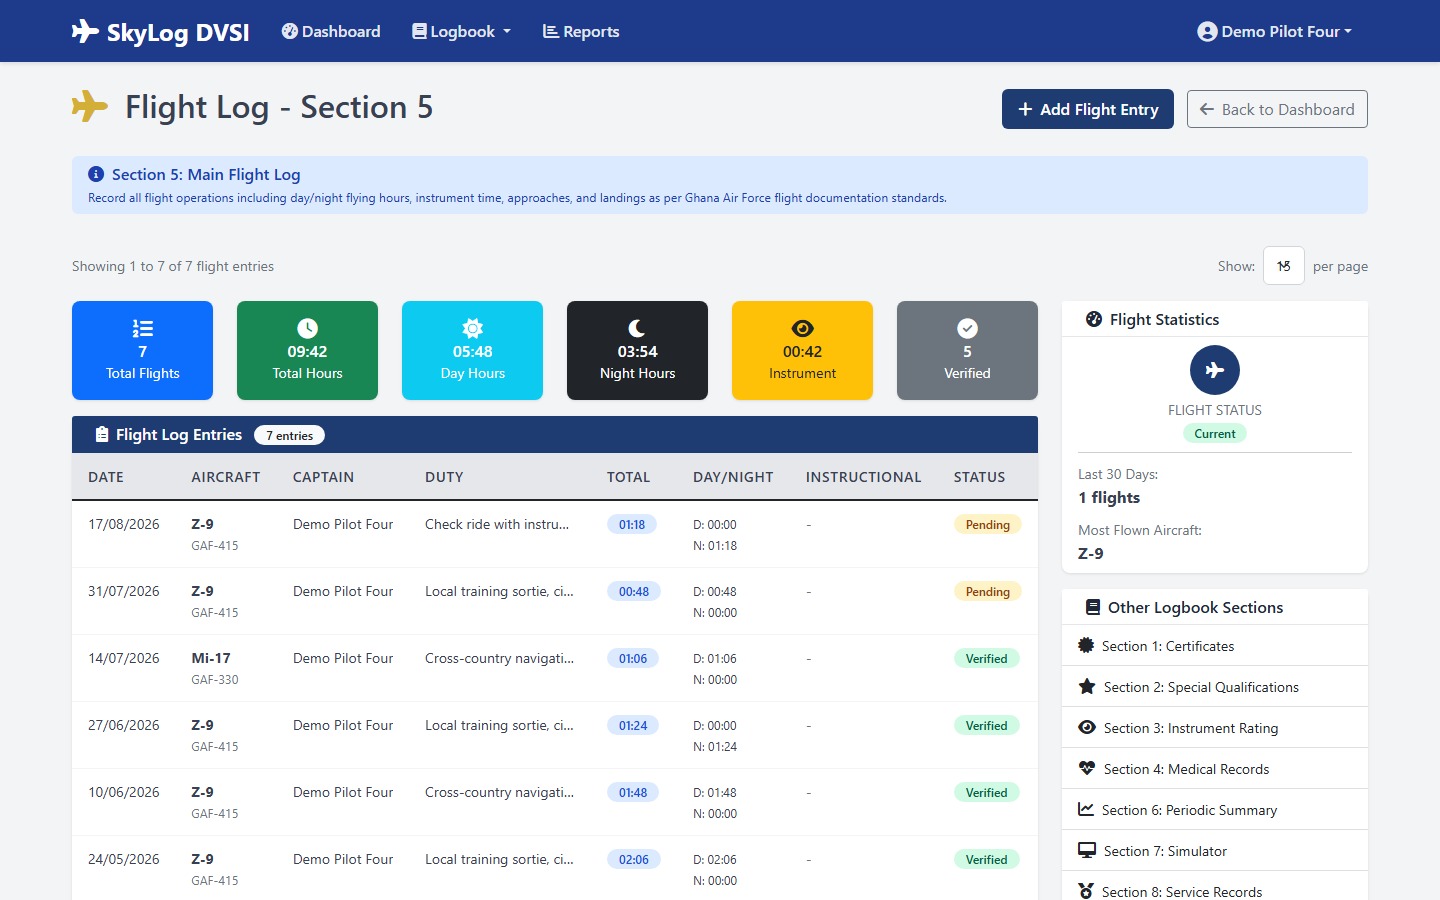
Task: Click the SkyLog DVSI airplane logo icon
Action: tap(85, 32)
